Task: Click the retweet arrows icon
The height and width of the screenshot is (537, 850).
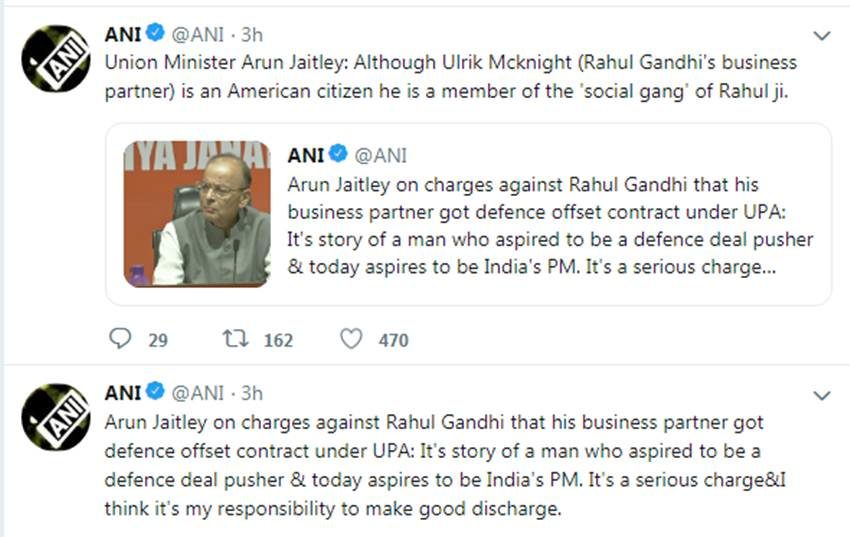Action: pyautogui.click(x=235, y=339)
